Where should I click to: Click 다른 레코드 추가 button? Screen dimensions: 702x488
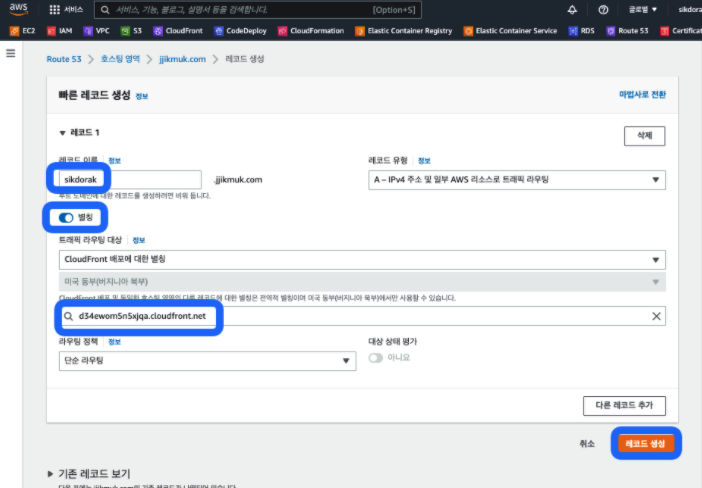click(x=624, y=406)
